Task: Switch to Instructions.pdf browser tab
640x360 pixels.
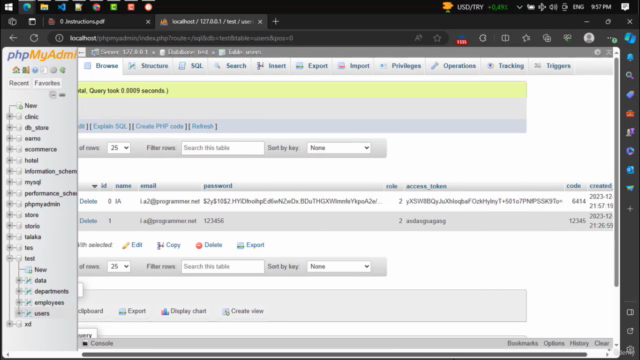Action: [99, 22]
